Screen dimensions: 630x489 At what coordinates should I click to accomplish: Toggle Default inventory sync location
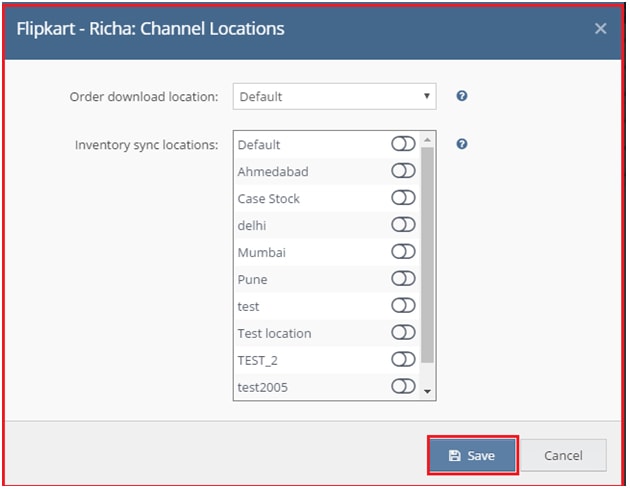[403, 144]
